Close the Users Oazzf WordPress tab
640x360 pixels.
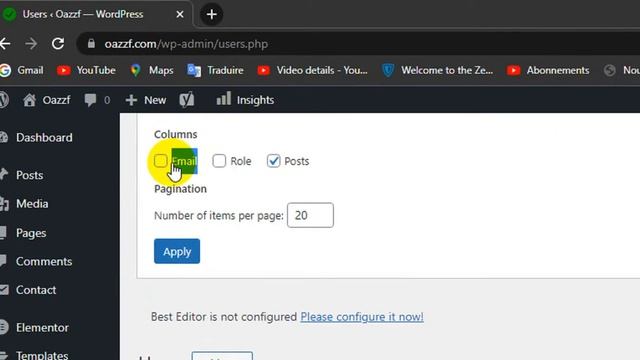[x=180, y=14]
